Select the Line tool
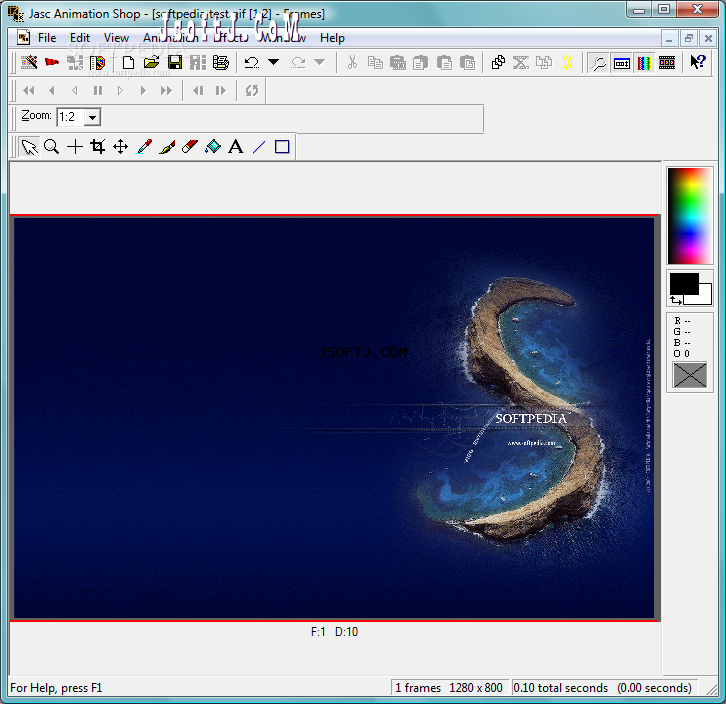 (x=259, y=147)
